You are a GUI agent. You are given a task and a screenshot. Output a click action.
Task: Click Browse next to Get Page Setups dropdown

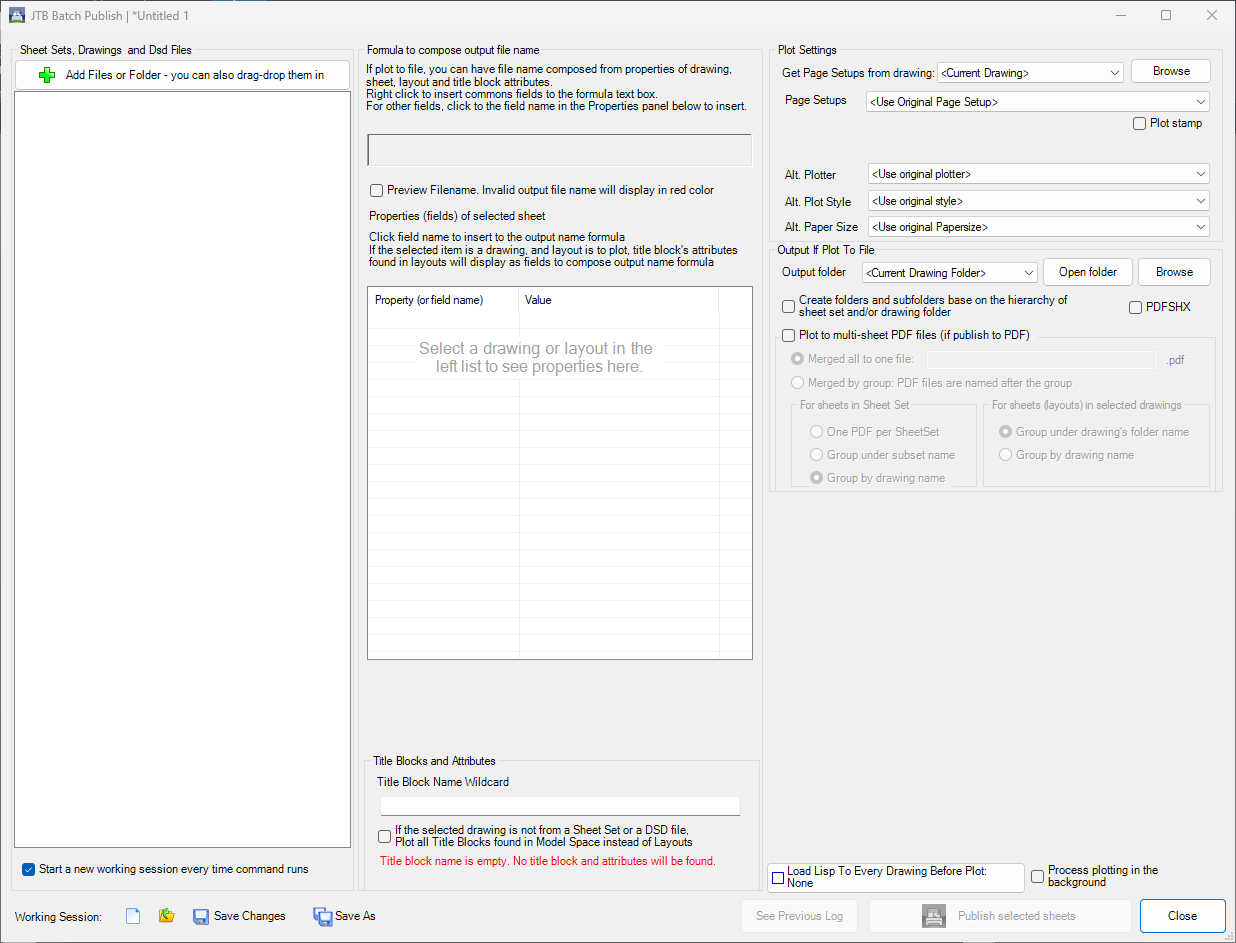point(1171,71)
